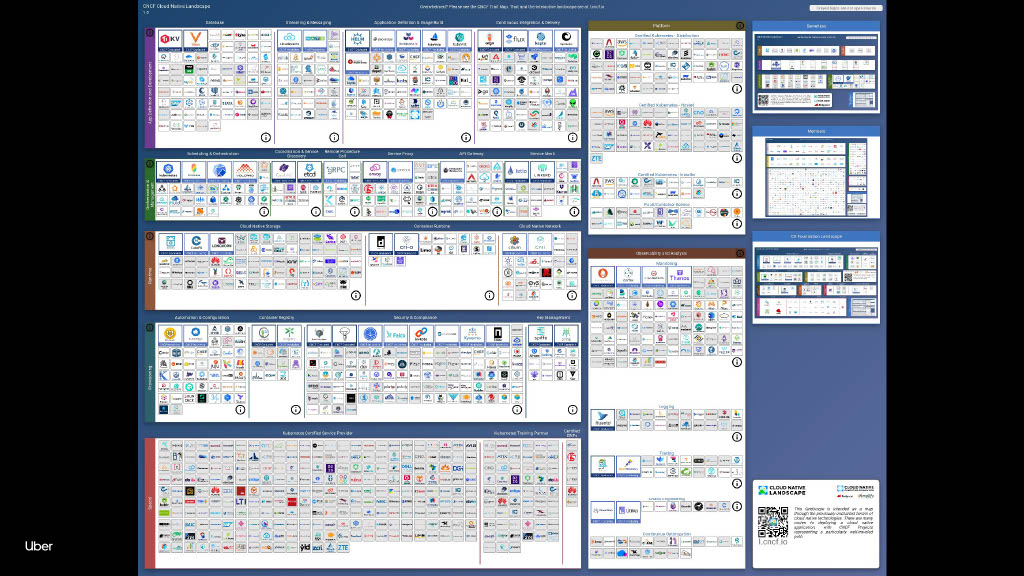This screenshot has width=1024, height=576.
Task: Show Automation & Configuration info
Action: pyautogui.click(x=240, y=409)
